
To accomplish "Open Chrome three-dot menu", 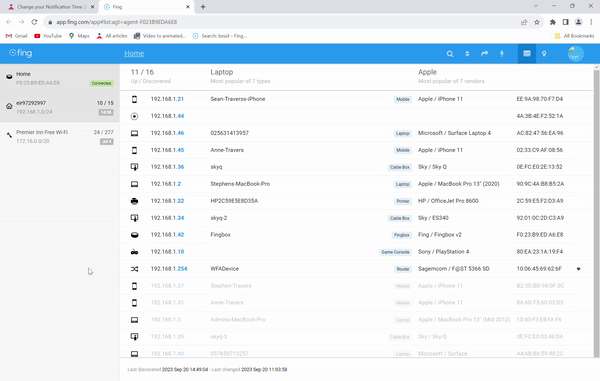I will (591, 22).
